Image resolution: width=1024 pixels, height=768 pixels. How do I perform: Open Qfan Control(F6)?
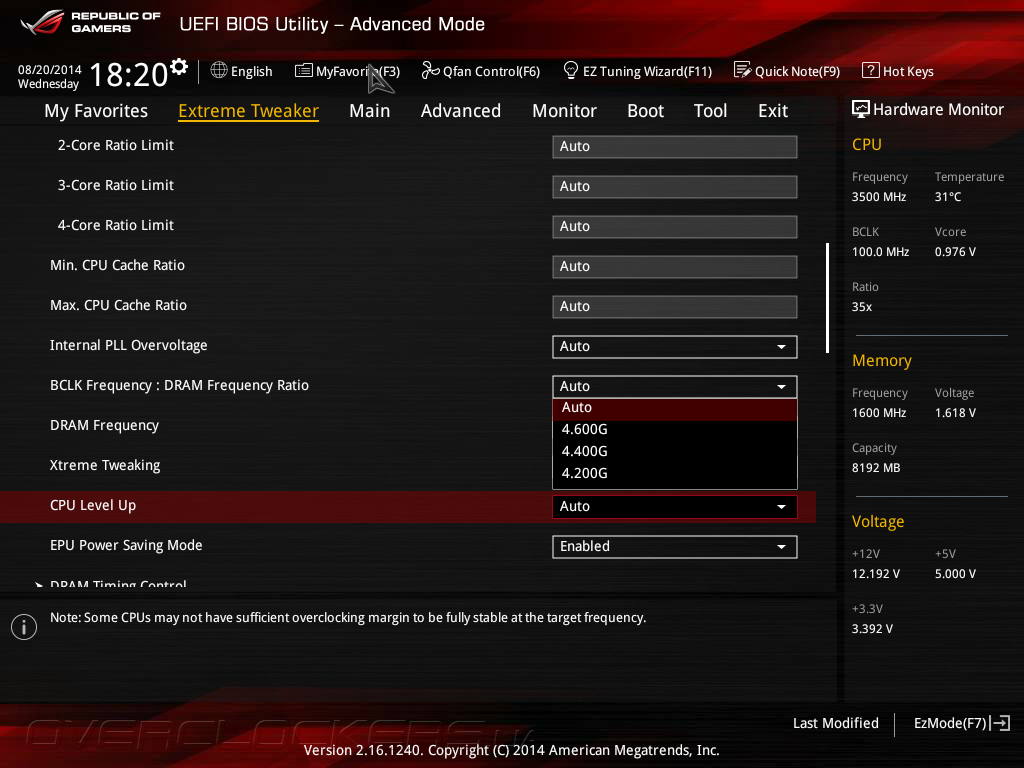point(481,71)
